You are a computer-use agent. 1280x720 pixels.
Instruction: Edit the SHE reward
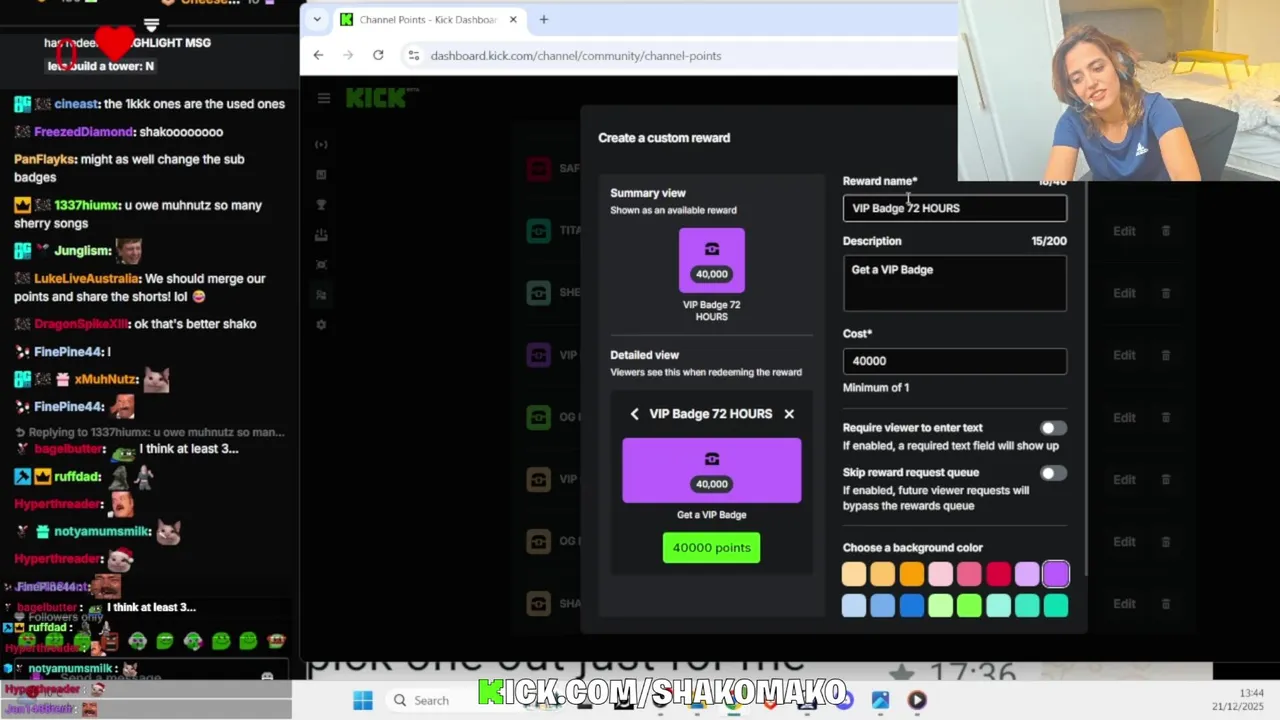[x=1124, y=293]
